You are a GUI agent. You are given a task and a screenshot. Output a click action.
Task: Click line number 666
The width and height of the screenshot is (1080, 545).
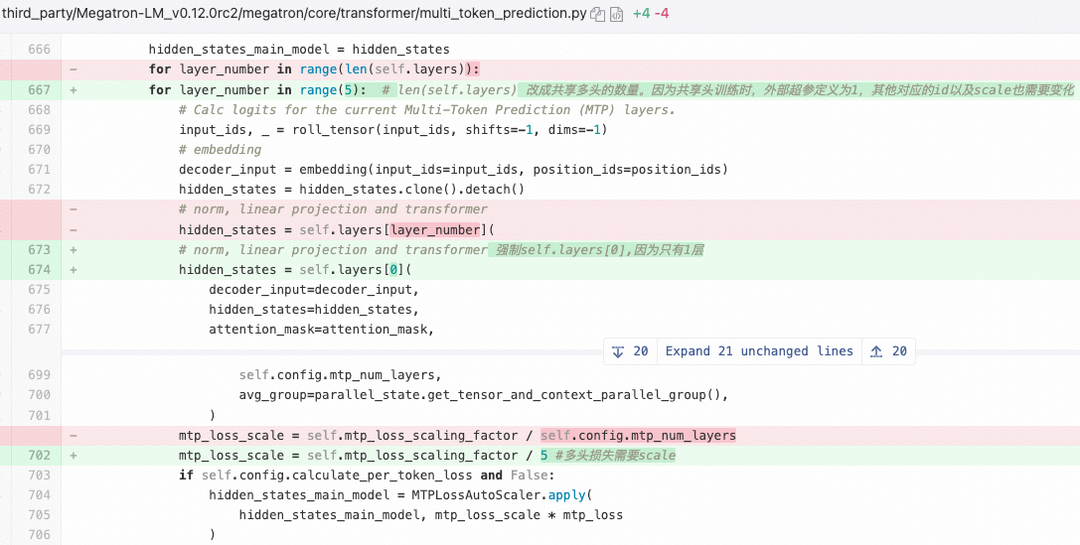tap(39, 50)
